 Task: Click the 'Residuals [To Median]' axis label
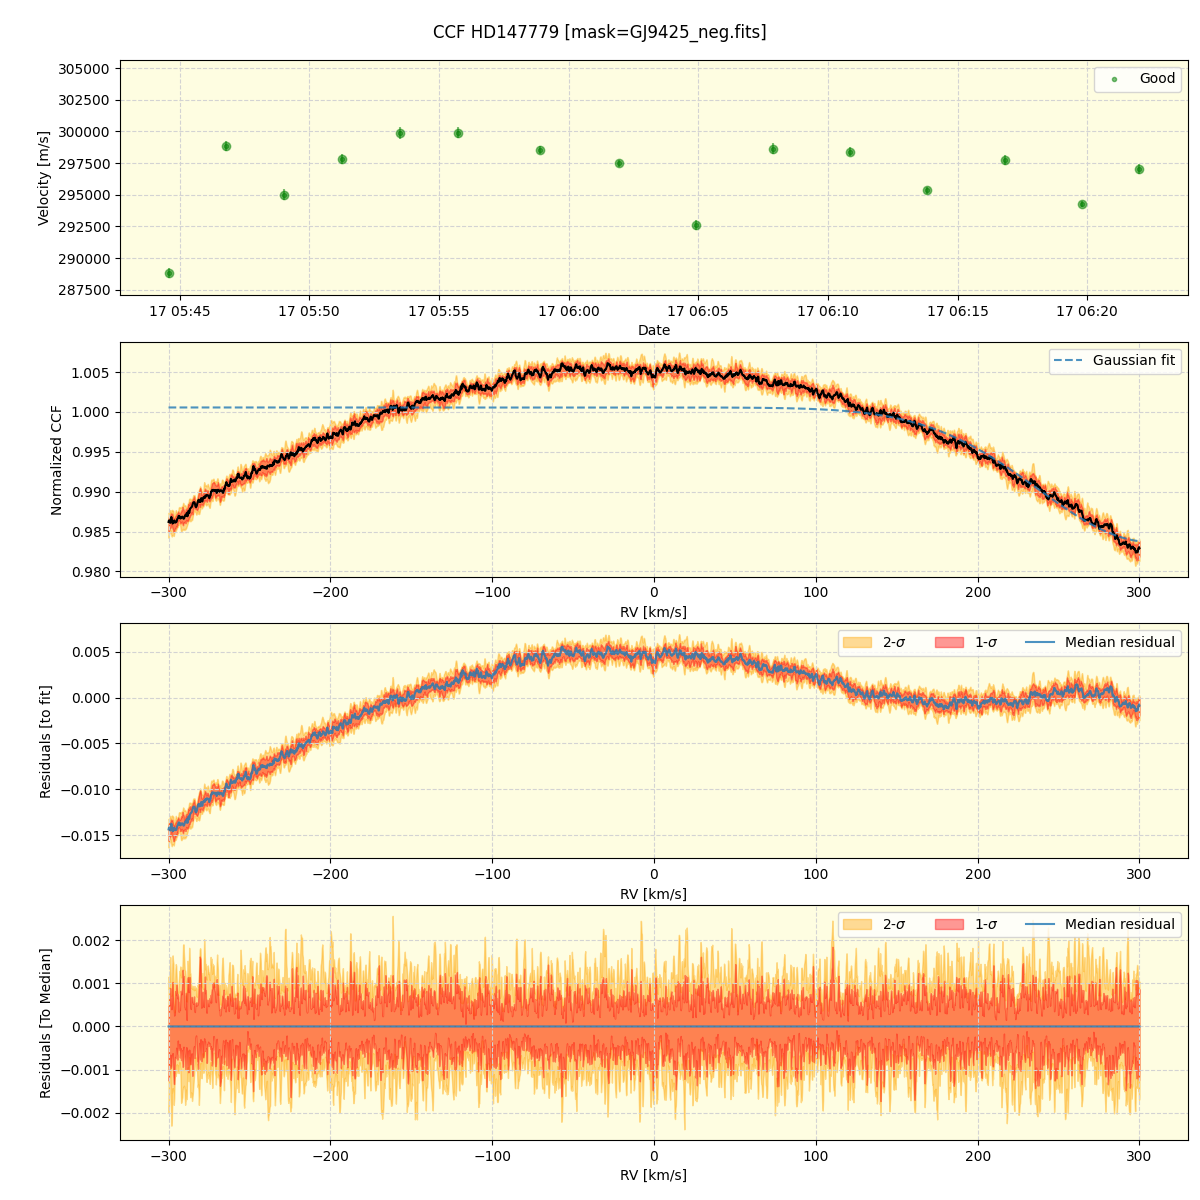tap(45, 1023)
